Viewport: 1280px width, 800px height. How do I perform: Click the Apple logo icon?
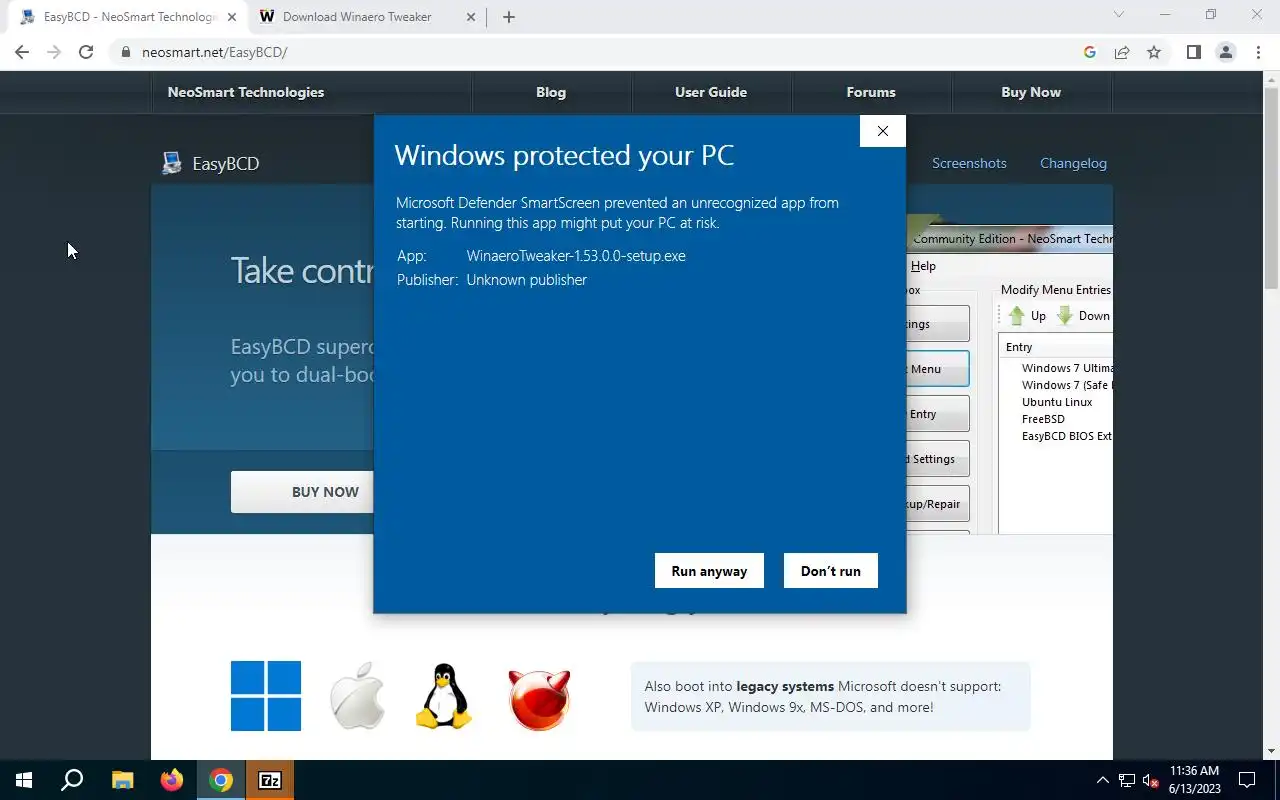tap(358, 695)
